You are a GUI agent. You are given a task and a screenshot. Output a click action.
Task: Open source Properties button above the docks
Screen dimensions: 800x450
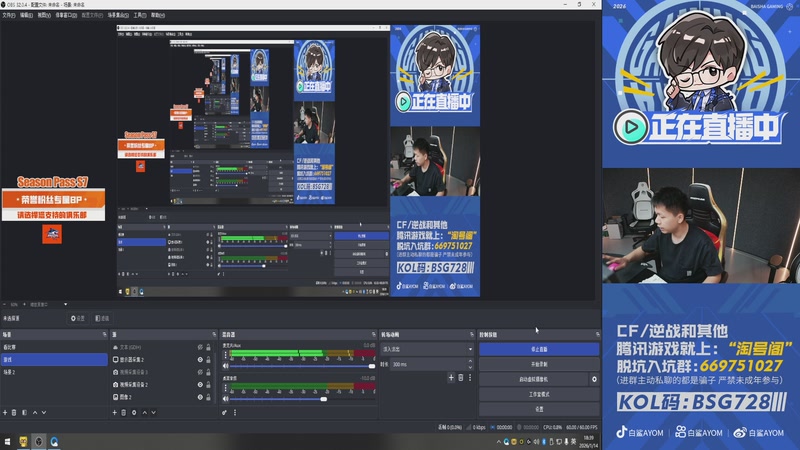coord(78,318)
